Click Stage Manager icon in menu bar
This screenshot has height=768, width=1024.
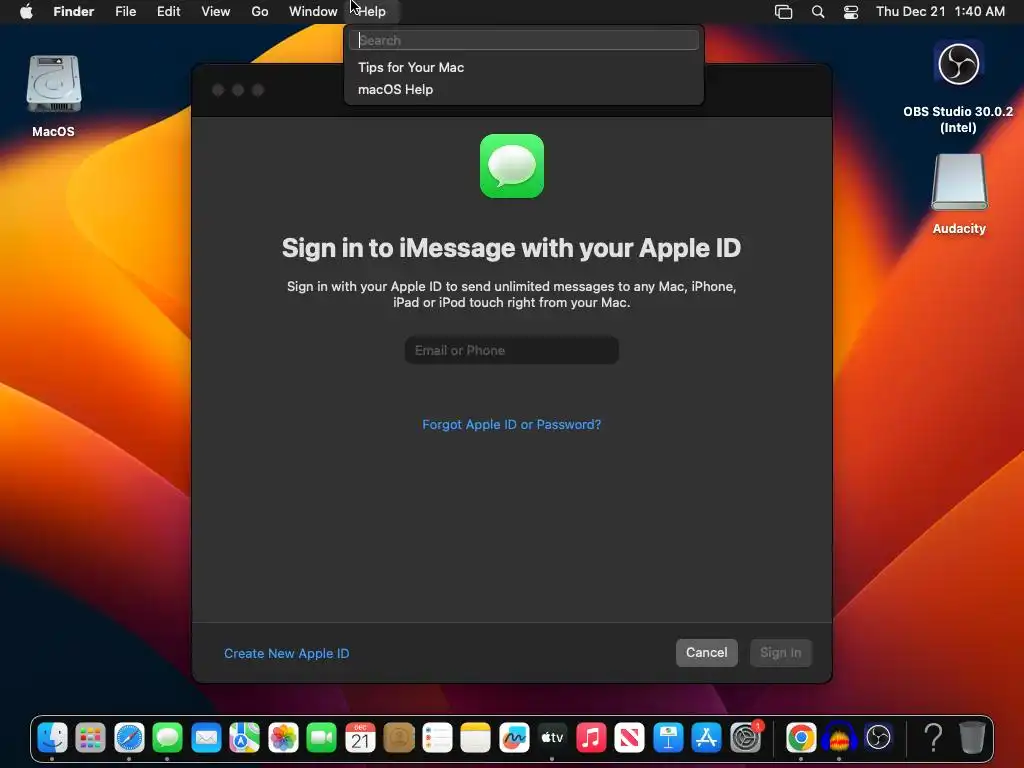784,12
